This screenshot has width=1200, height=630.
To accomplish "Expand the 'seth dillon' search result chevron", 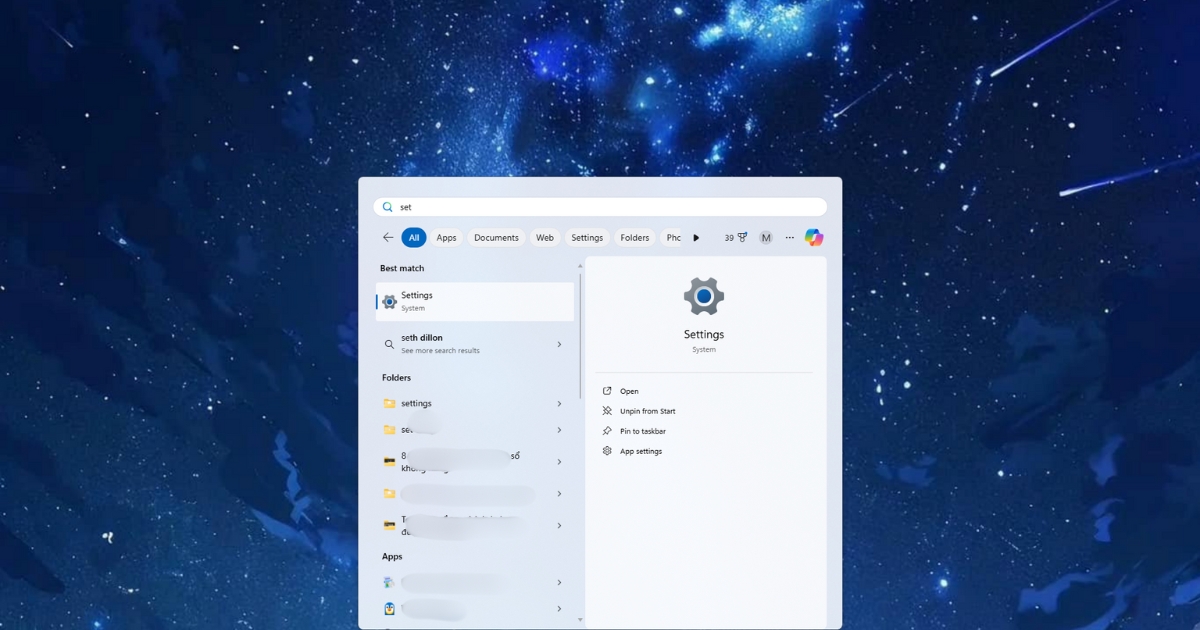I will pyautogui.click(x=559, y=344).
